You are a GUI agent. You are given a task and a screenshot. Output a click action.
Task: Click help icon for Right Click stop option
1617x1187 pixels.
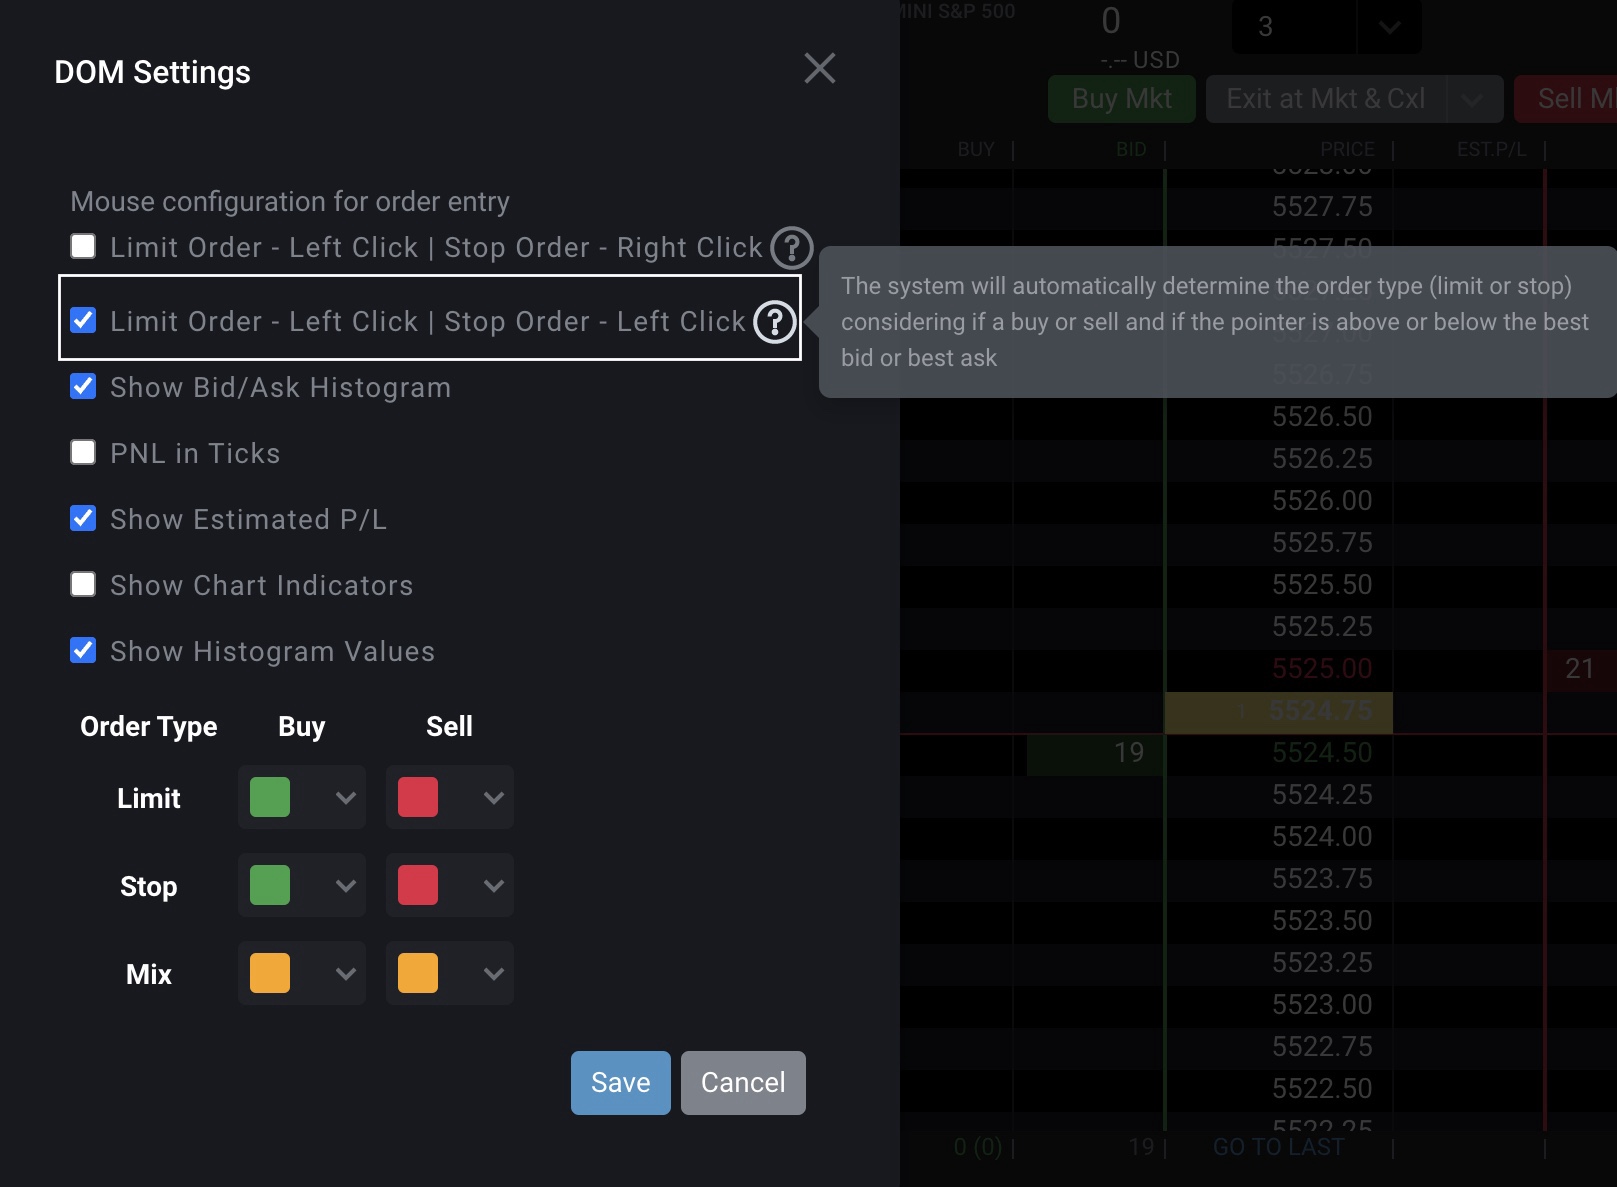(791, 248)
